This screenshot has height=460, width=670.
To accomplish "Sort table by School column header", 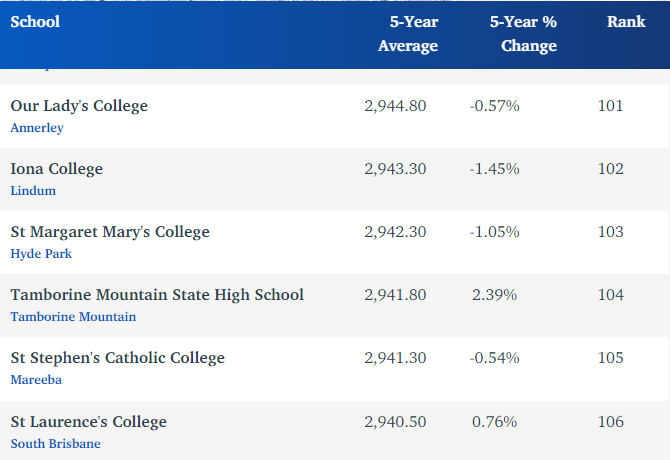I will 35,22.
